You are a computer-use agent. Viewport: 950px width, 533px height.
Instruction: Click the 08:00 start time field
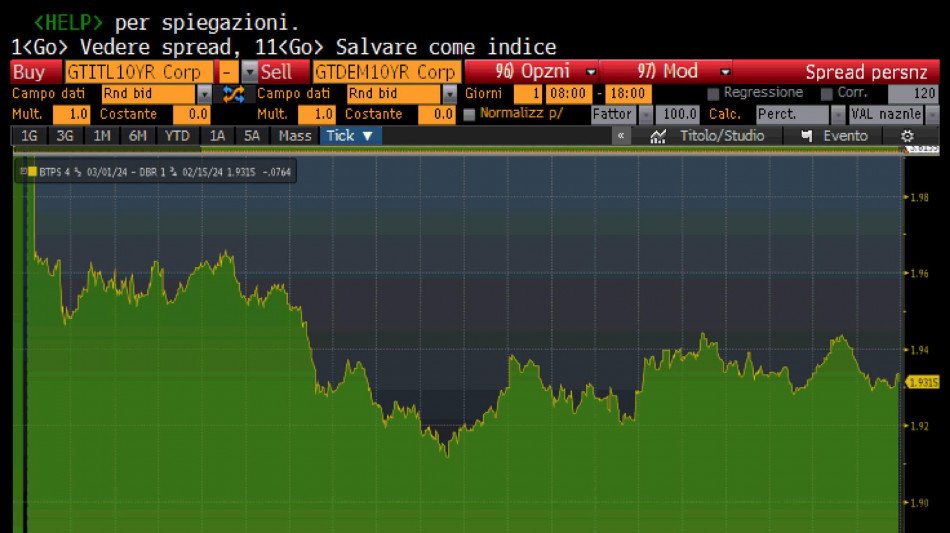point(569,94)
